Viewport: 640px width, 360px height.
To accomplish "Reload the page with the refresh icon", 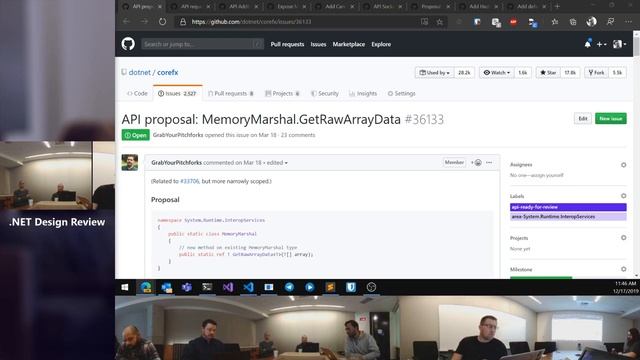I will click(162, 22).
